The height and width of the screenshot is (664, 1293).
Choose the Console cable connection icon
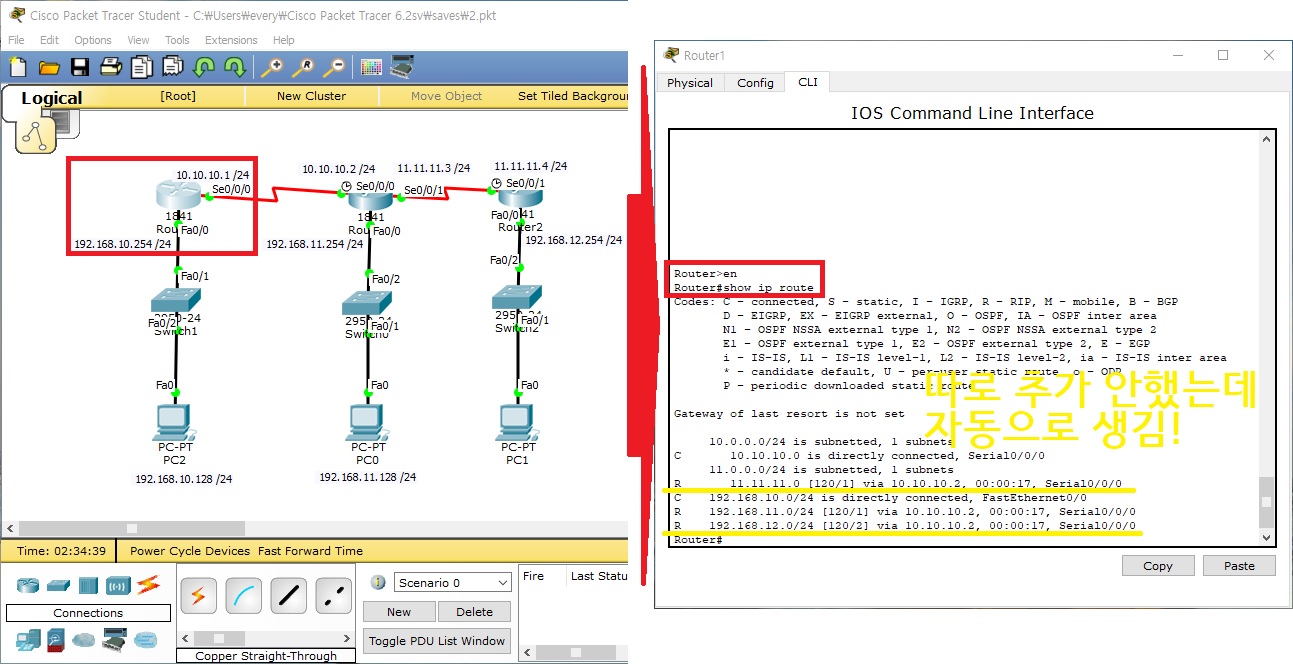(x=243, y=596)
